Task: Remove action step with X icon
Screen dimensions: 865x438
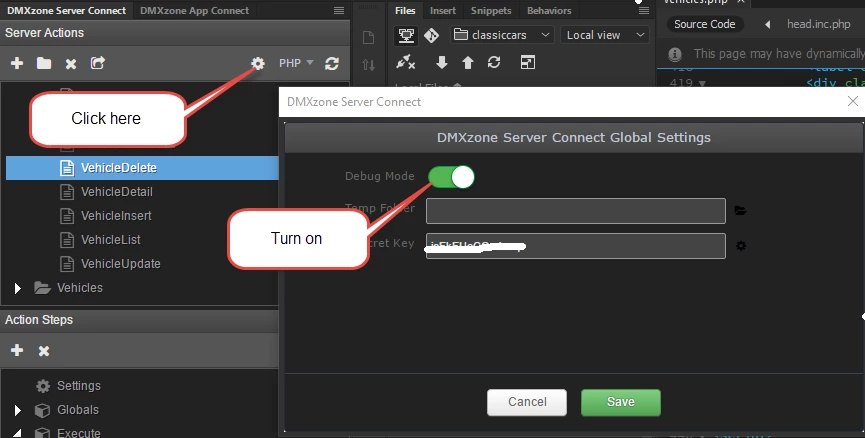Action: (44, 351)
